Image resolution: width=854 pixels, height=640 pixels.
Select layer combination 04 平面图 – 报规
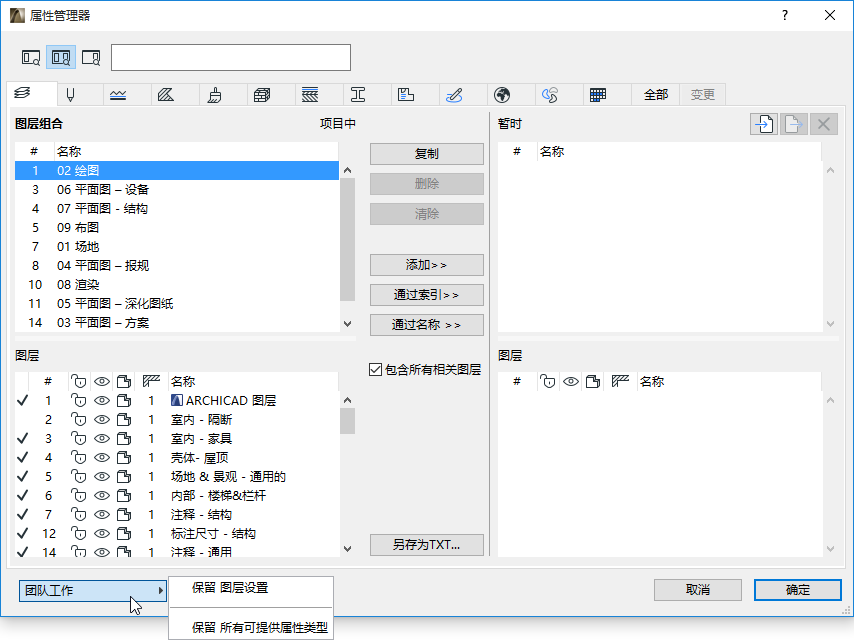(177, 266)
